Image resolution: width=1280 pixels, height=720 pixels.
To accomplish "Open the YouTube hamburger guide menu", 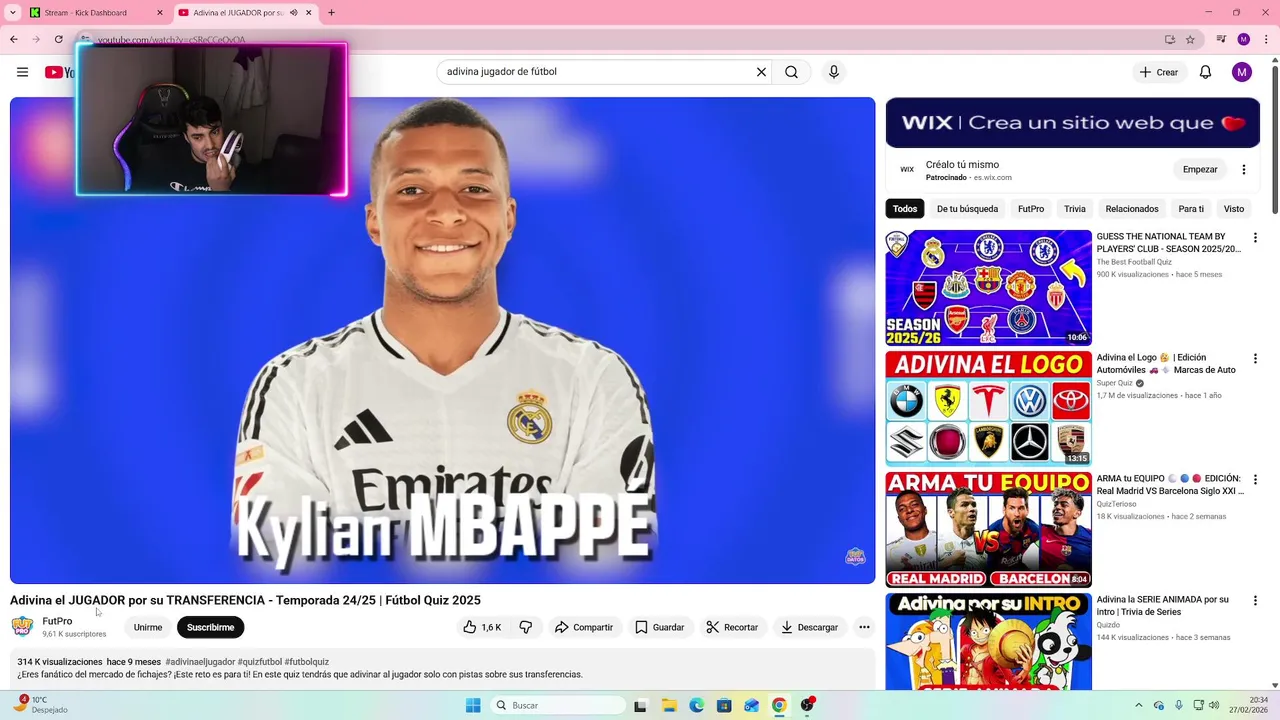I will [x=22, y=72].
